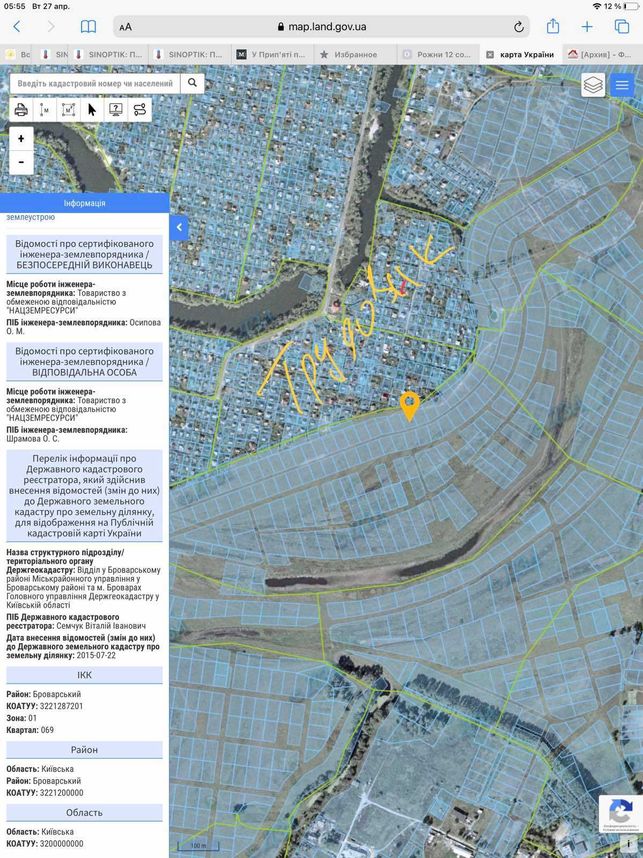Focus the cadastral number search field

click(95, 83)
